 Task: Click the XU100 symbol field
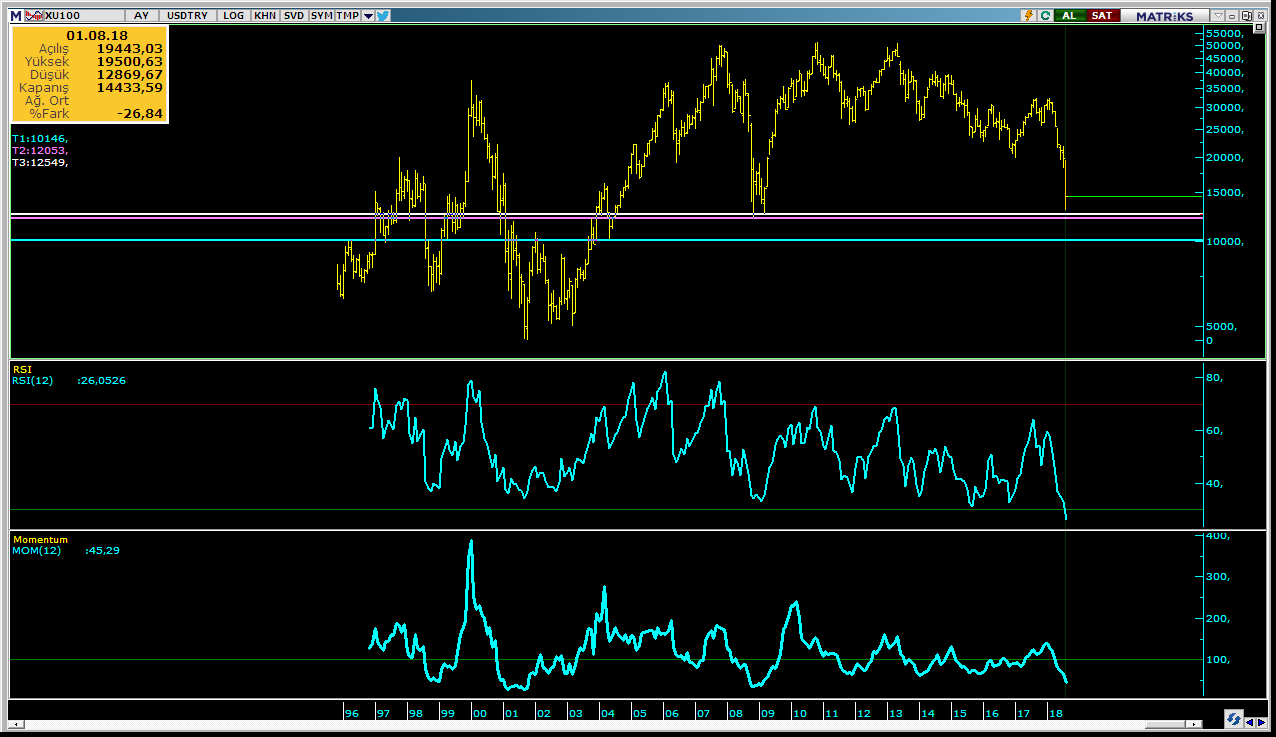tap(83, 16)
